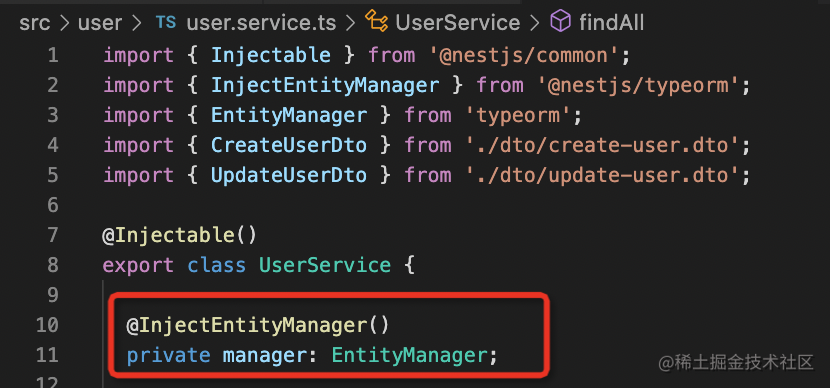Click the @Injectable() decorator on line 7

[179, 235]
